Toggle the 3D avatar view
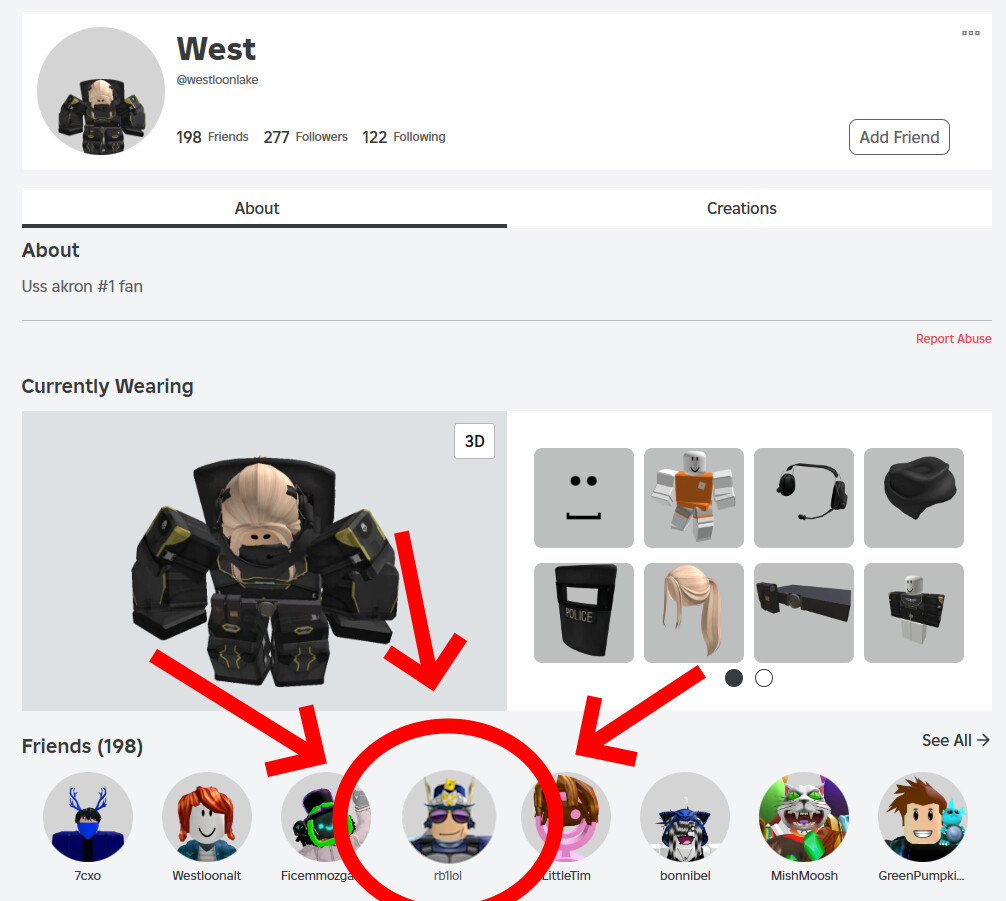The image size is (1006, 901). 474,441
